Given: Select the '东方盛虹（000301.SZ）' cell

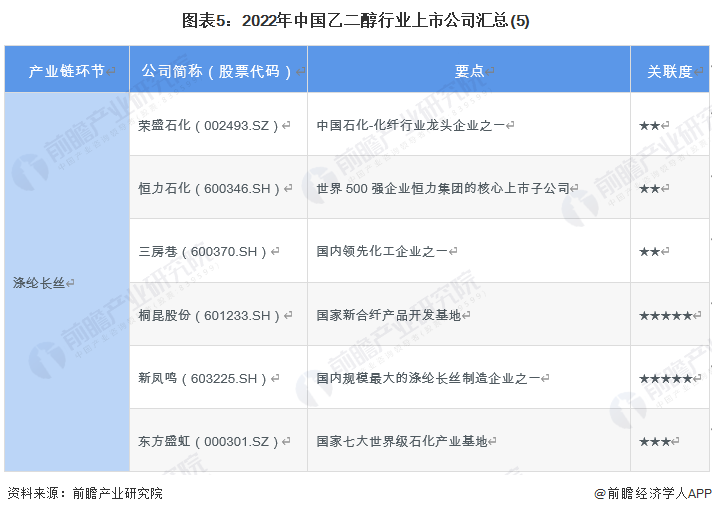Looking at the screenshot, I should (218, 440).
